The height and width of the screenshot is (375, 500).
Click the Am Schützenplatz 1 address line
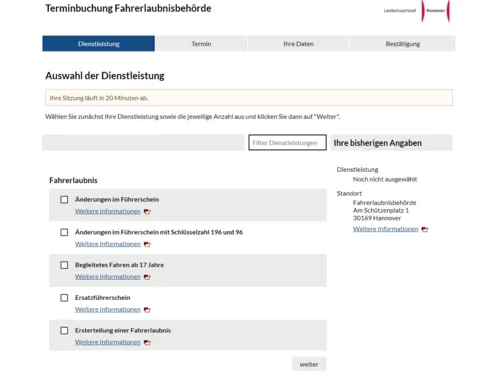pos(381,210)
